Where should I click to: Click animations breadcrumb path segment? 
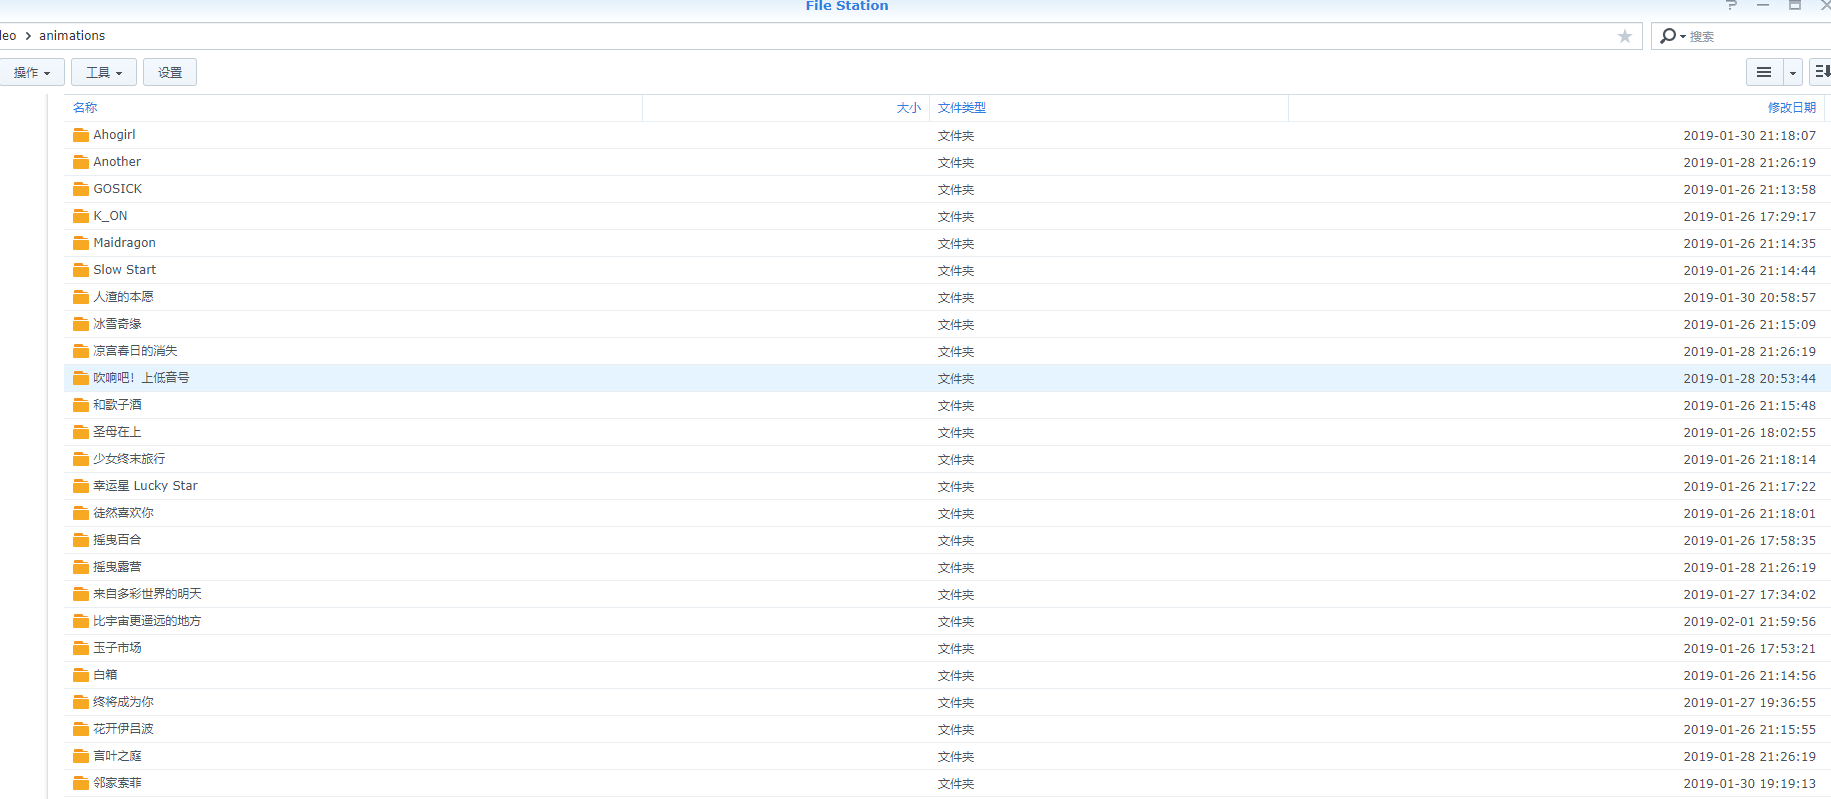(72, 36)
